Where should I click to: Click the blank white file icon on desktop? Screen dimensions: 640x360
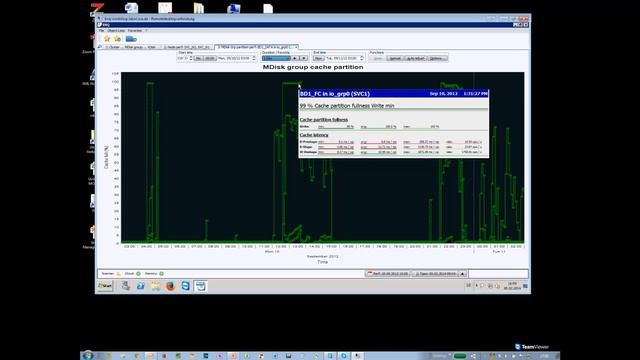tap(268, 8)
